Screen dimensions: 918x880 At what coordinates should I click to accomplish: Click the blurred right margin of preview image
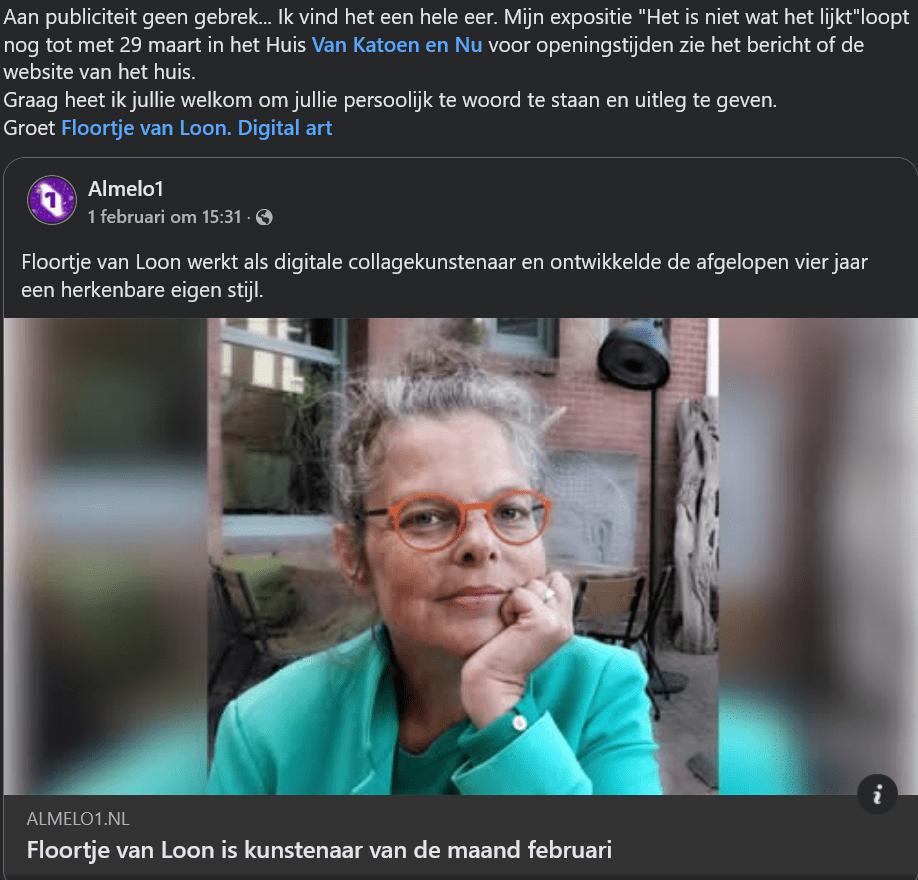point(818,556)
